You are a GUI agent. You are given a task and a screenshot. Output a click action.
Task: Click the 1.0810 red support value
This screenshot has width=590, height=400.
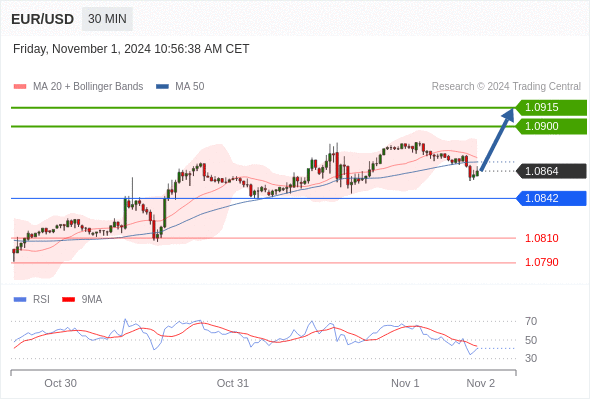click(541, 238)
